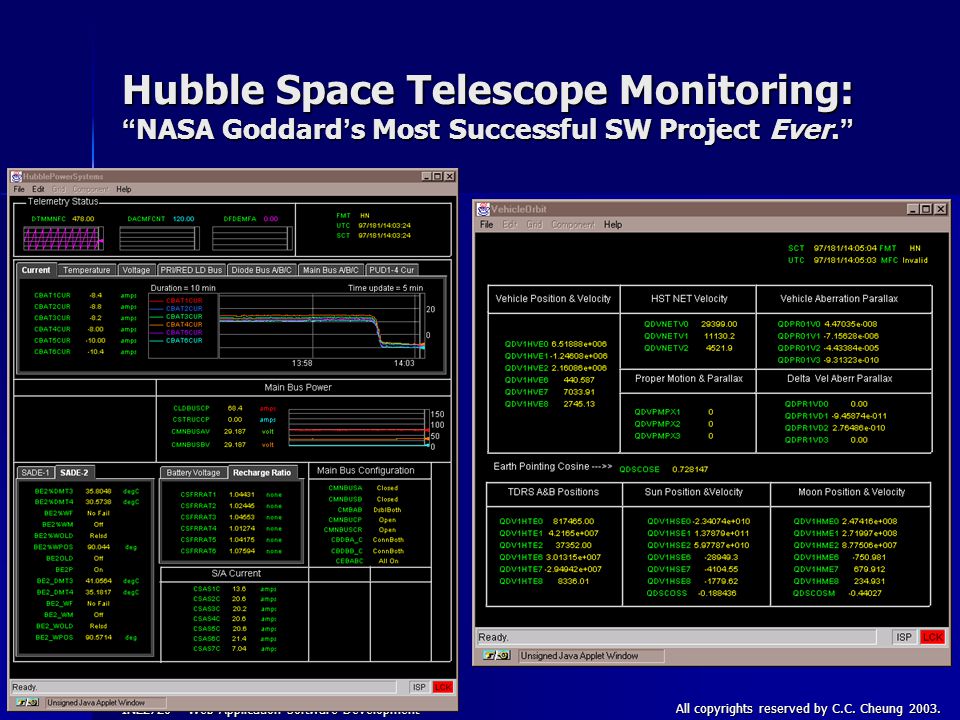The width and height of the screenshot is (960, 720).
Task: Click CMNBUSAV value 29.187
Action: [235, 432]
